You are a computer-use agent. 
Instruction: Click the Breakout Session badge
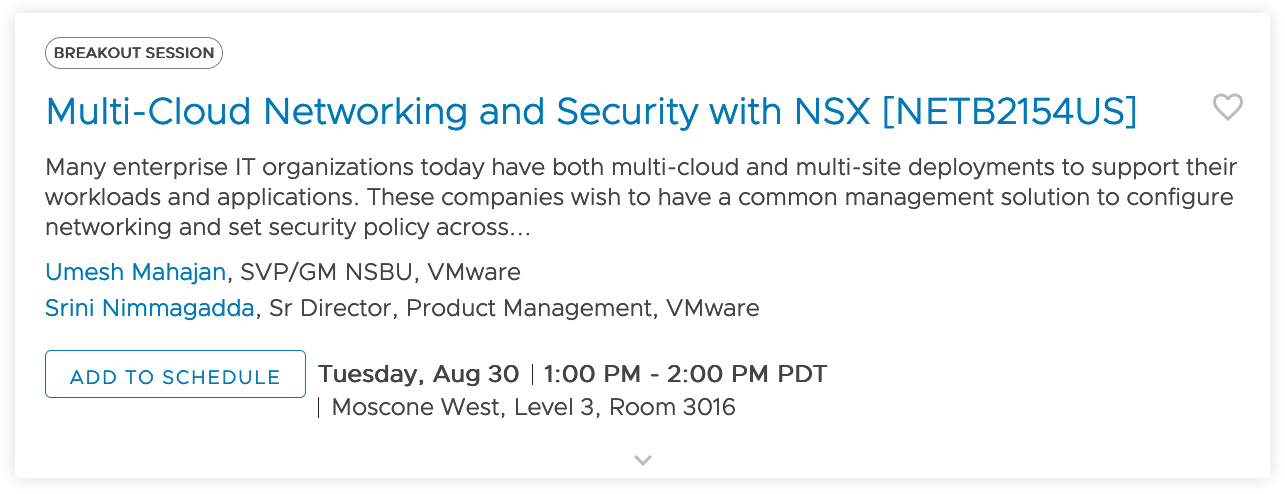click(x=134, y=53)
